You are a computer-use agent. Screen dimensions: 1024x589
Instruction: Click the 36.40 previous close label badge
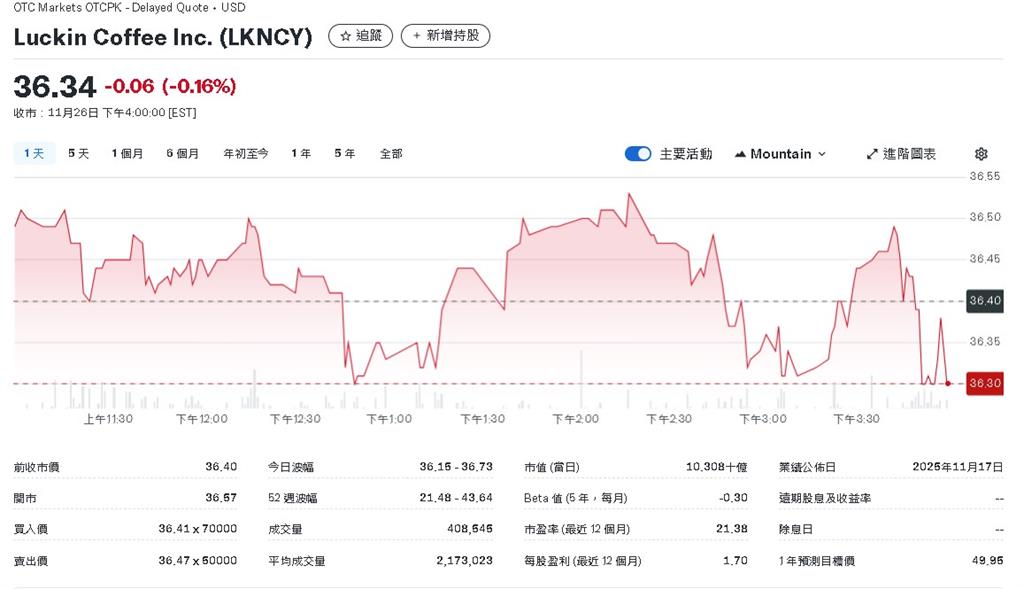pyautogui.click(x=984, y=300)
